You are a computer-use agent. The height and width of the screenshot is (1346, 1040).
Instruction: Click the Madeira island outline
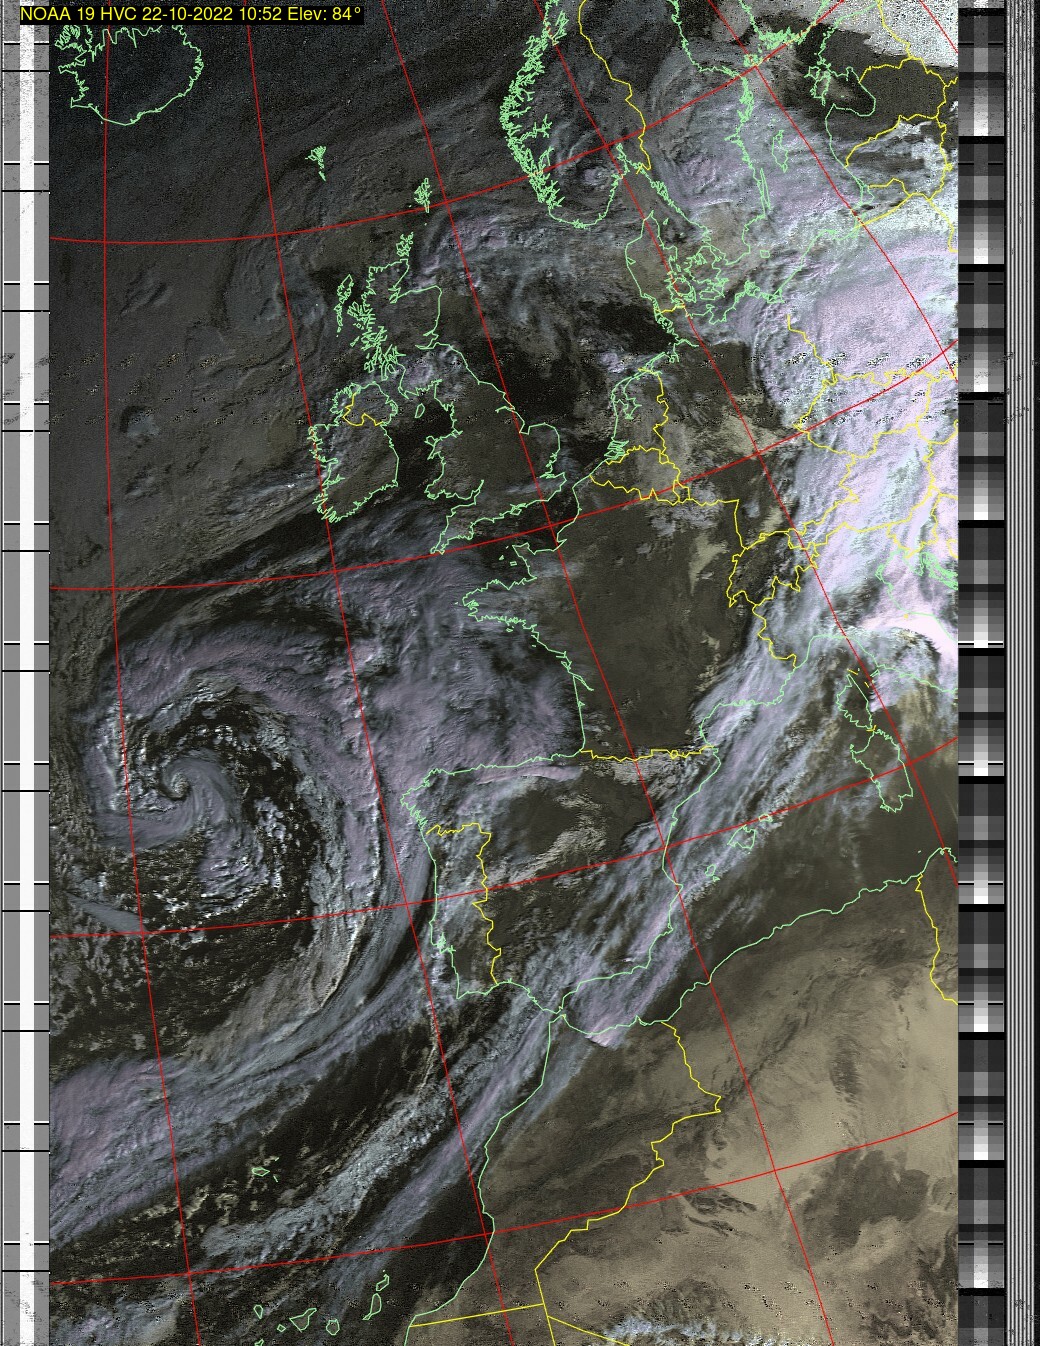click(x=263, y=1171)
